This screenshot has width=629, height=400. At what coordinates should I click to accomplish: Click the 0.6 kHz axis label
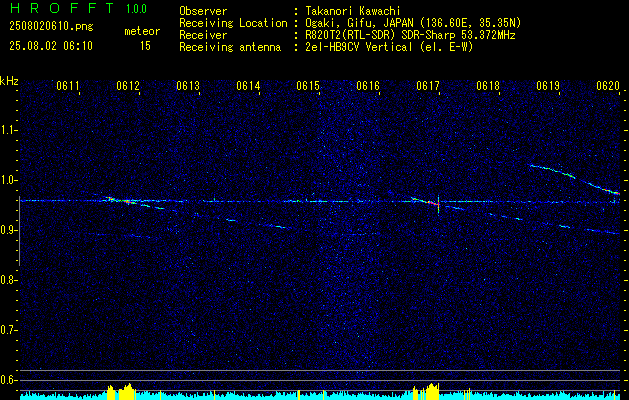8,380
